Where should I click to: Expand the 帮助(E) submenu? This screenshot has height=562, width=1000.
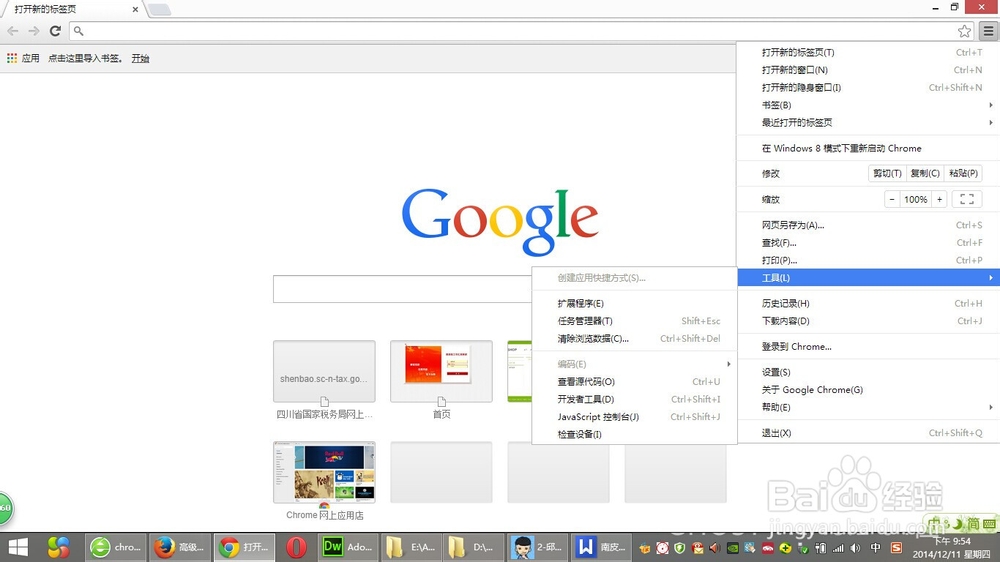coord(869,408)
